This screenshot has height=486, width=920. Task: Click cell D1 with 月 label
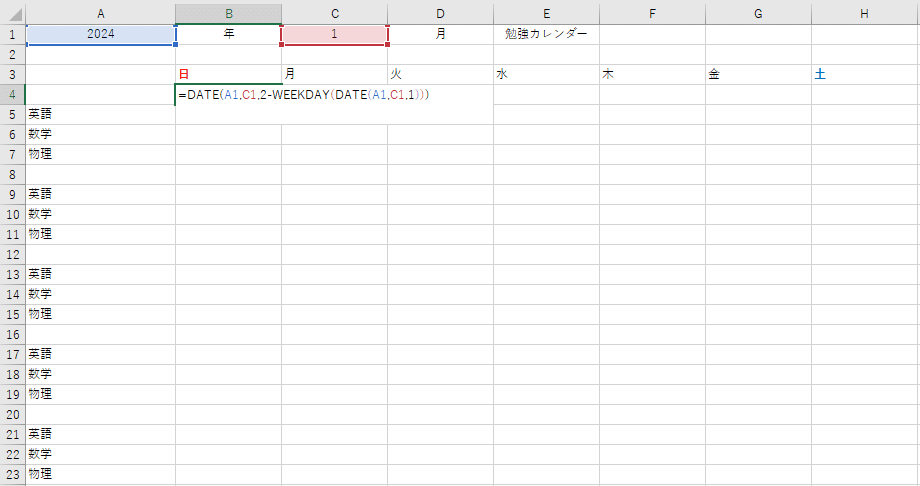[x=441, y=34]
